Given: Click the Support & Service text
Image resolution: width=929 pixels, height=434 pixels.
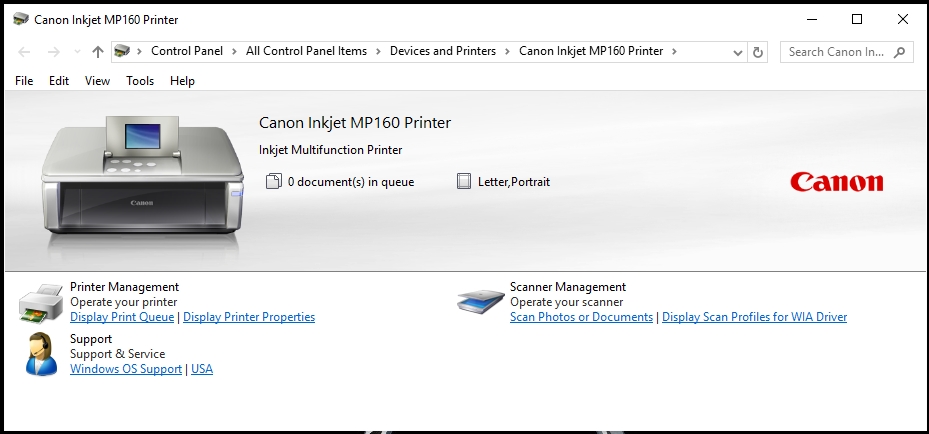Looking at the screenshot, I should [x=117, y=354].
